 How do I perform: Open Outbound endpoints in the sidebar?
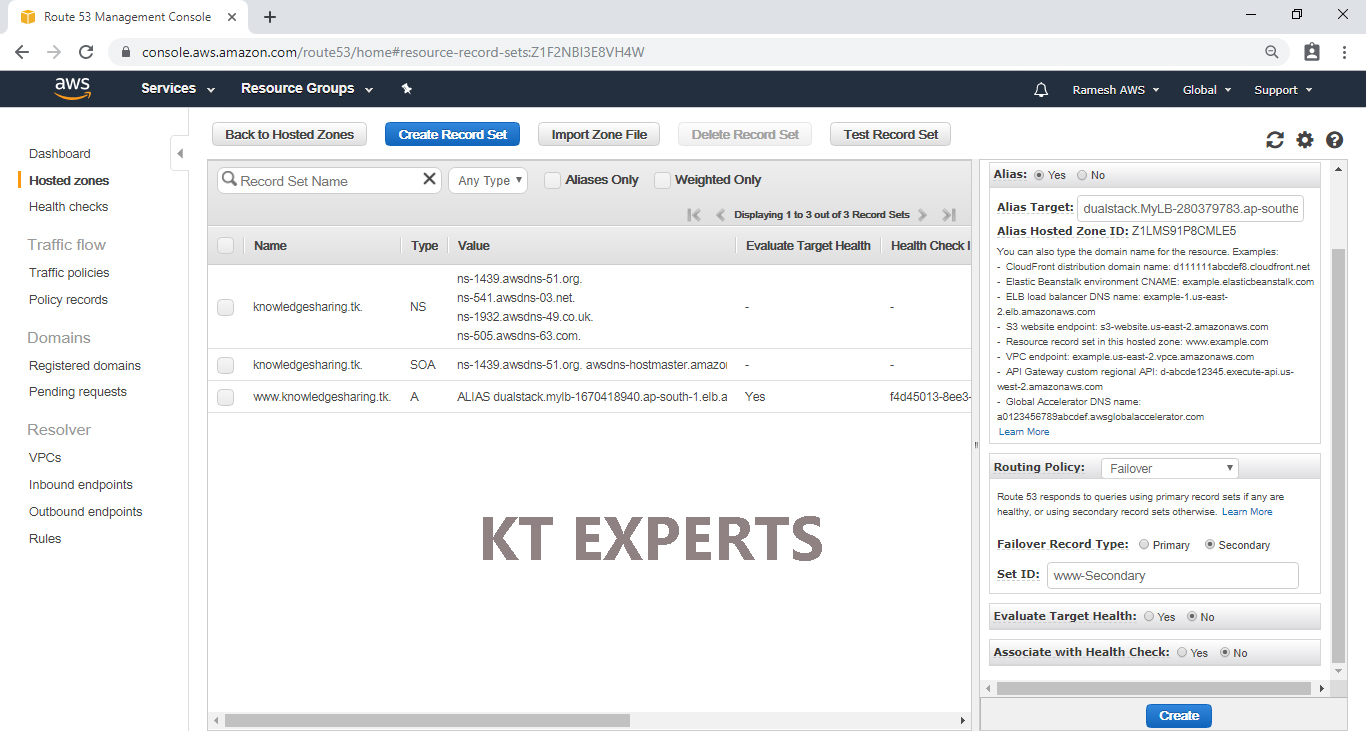86,512
